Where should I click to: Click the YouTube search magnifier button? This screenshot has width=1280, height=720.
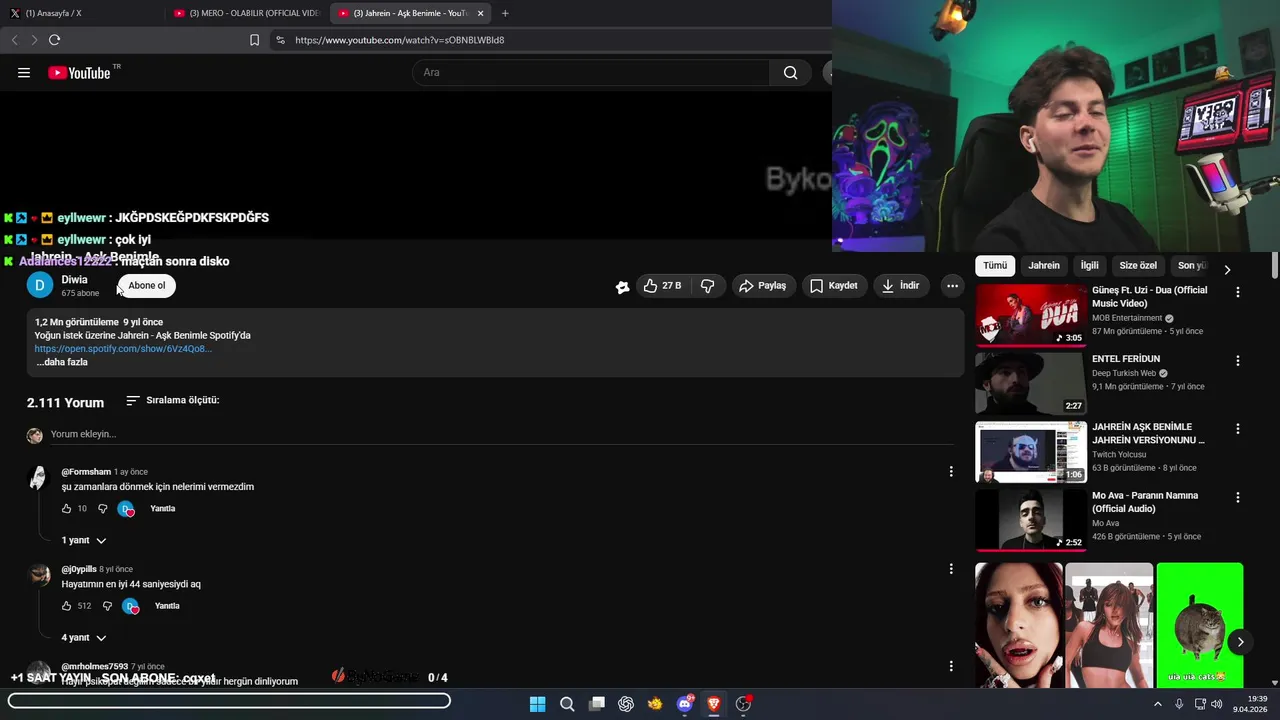tap(791, 72)
